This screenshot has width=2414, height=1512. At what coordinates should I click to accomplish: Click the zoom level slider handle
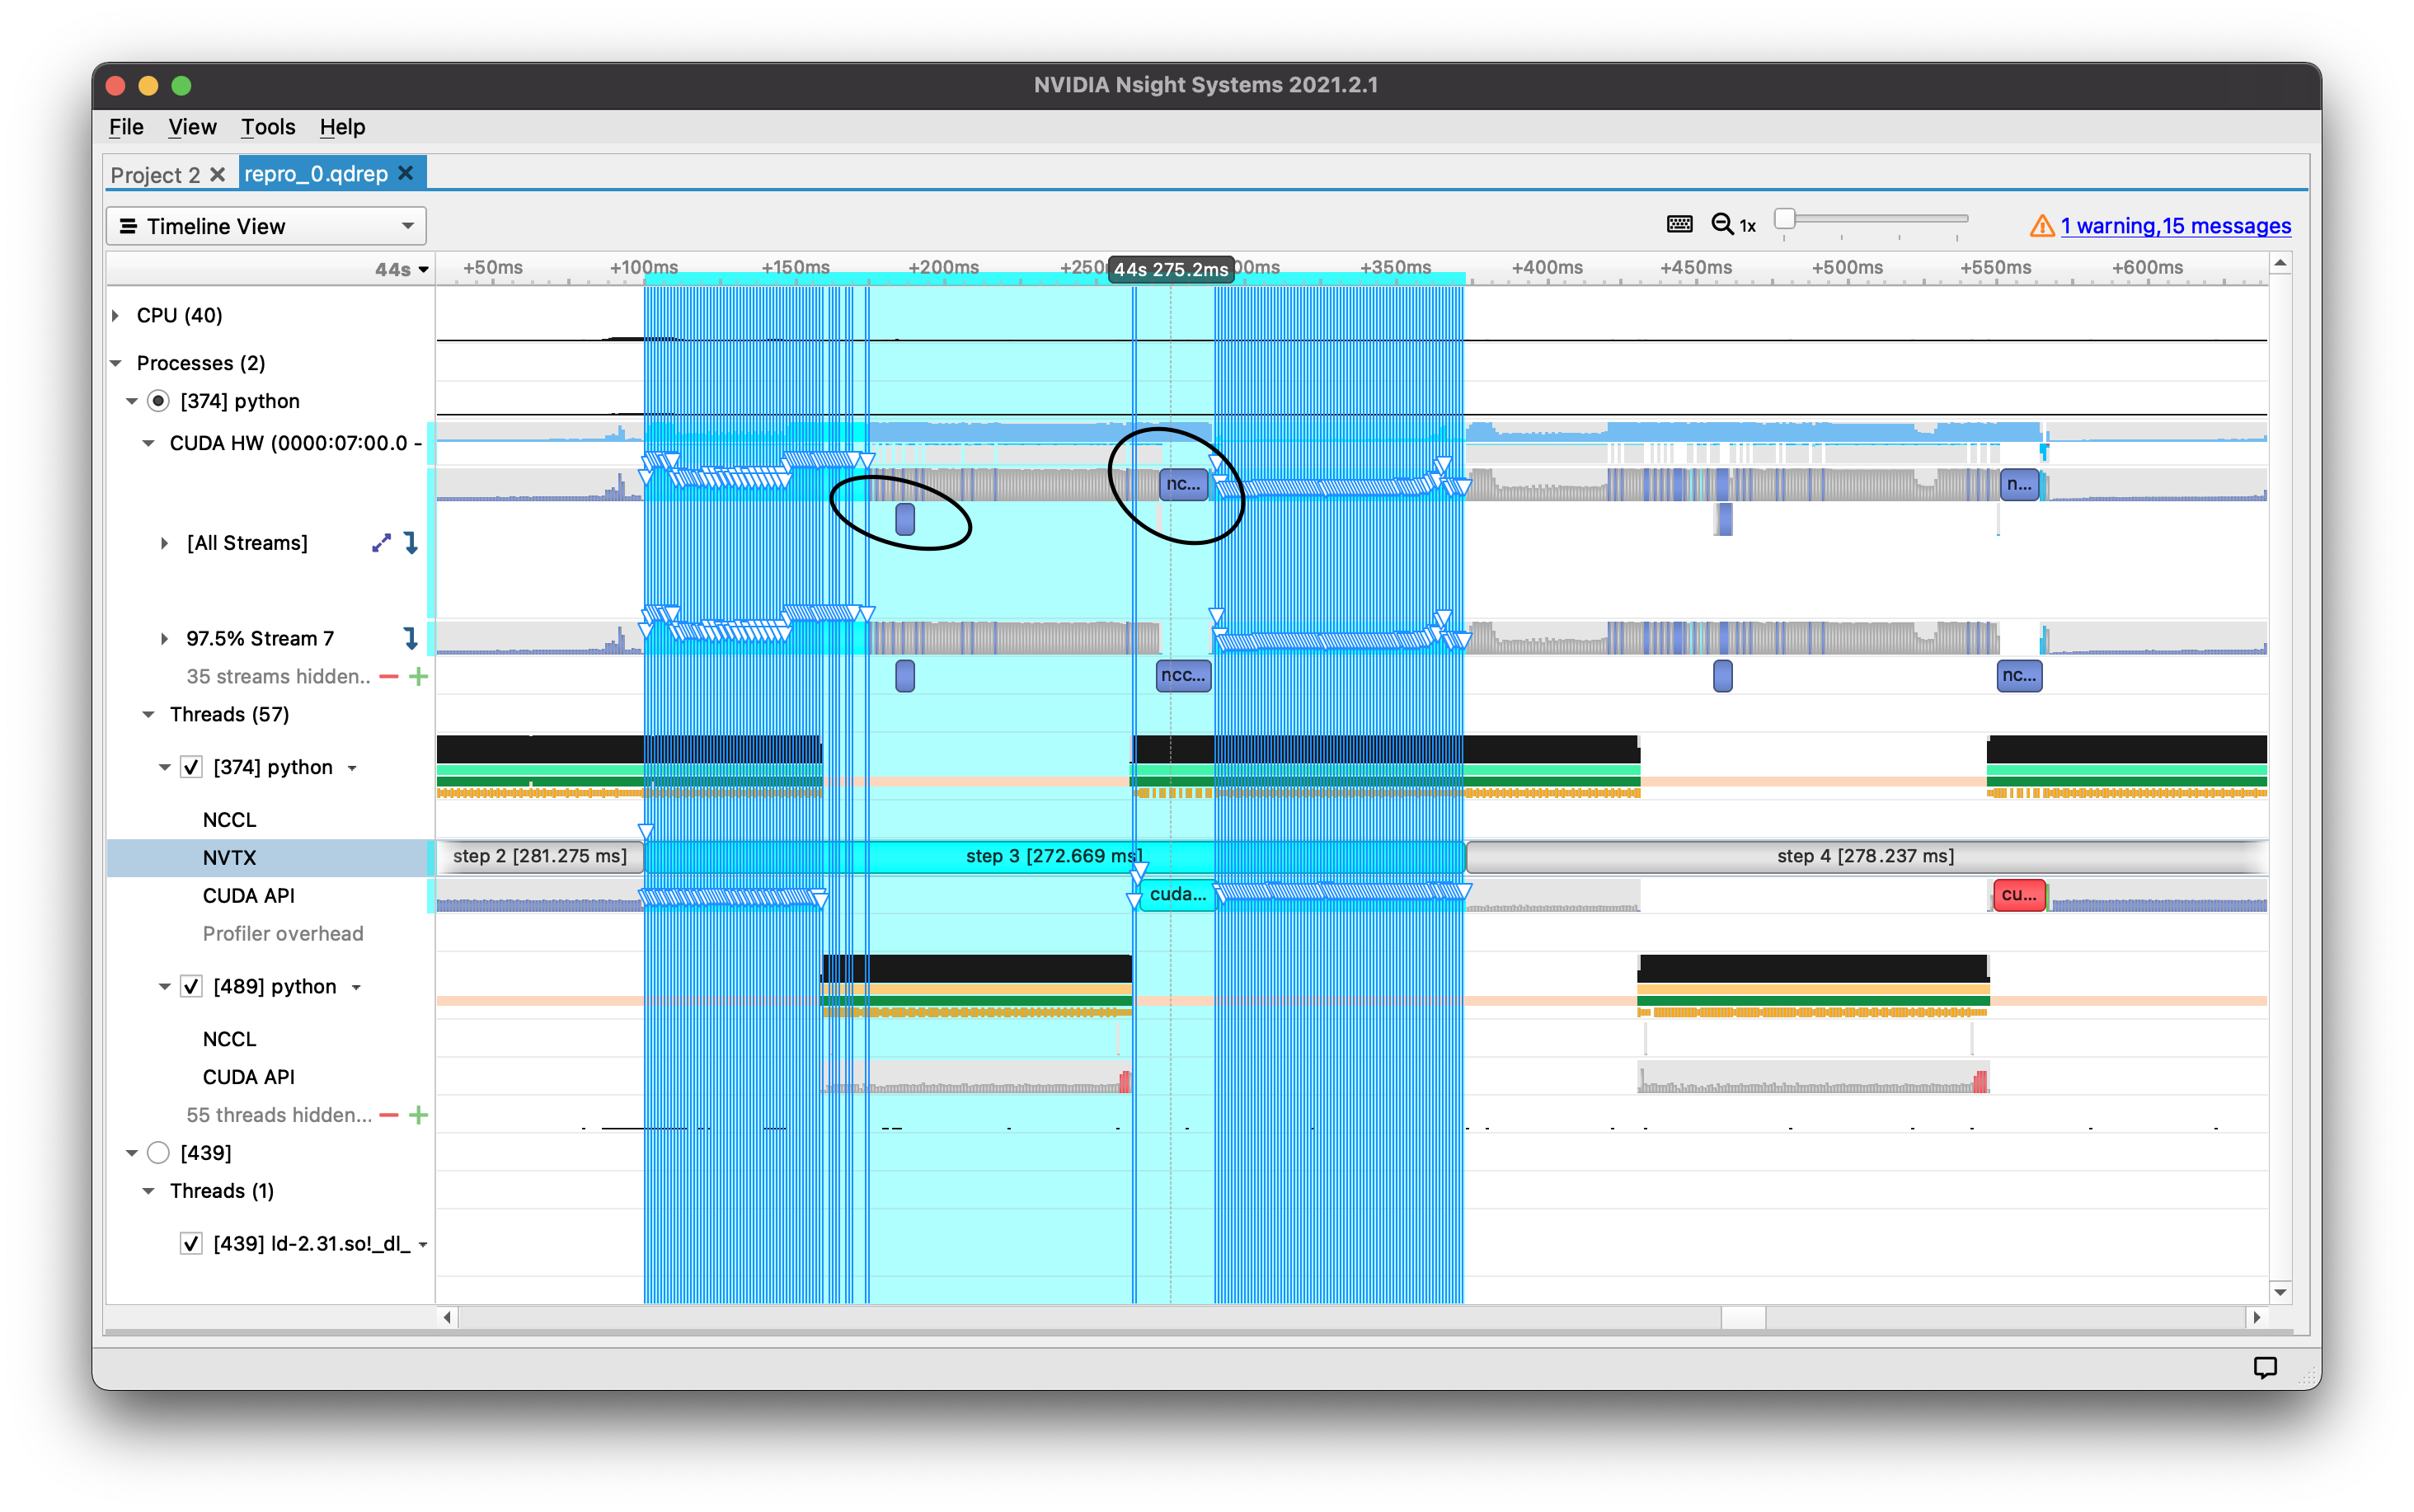(1784, 218)
